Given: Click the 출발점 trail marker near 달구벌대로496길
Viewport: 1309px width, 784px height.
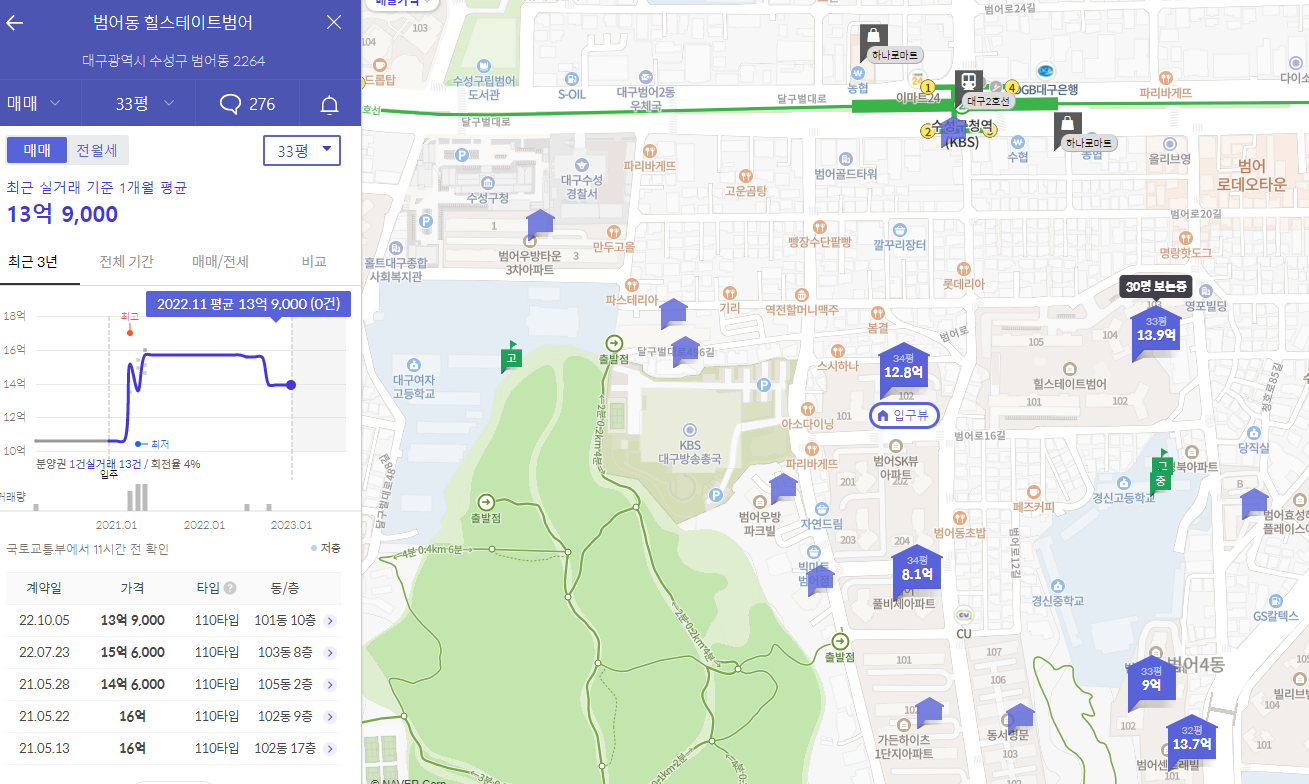Looking at the screenshot, I should (614, 342).
